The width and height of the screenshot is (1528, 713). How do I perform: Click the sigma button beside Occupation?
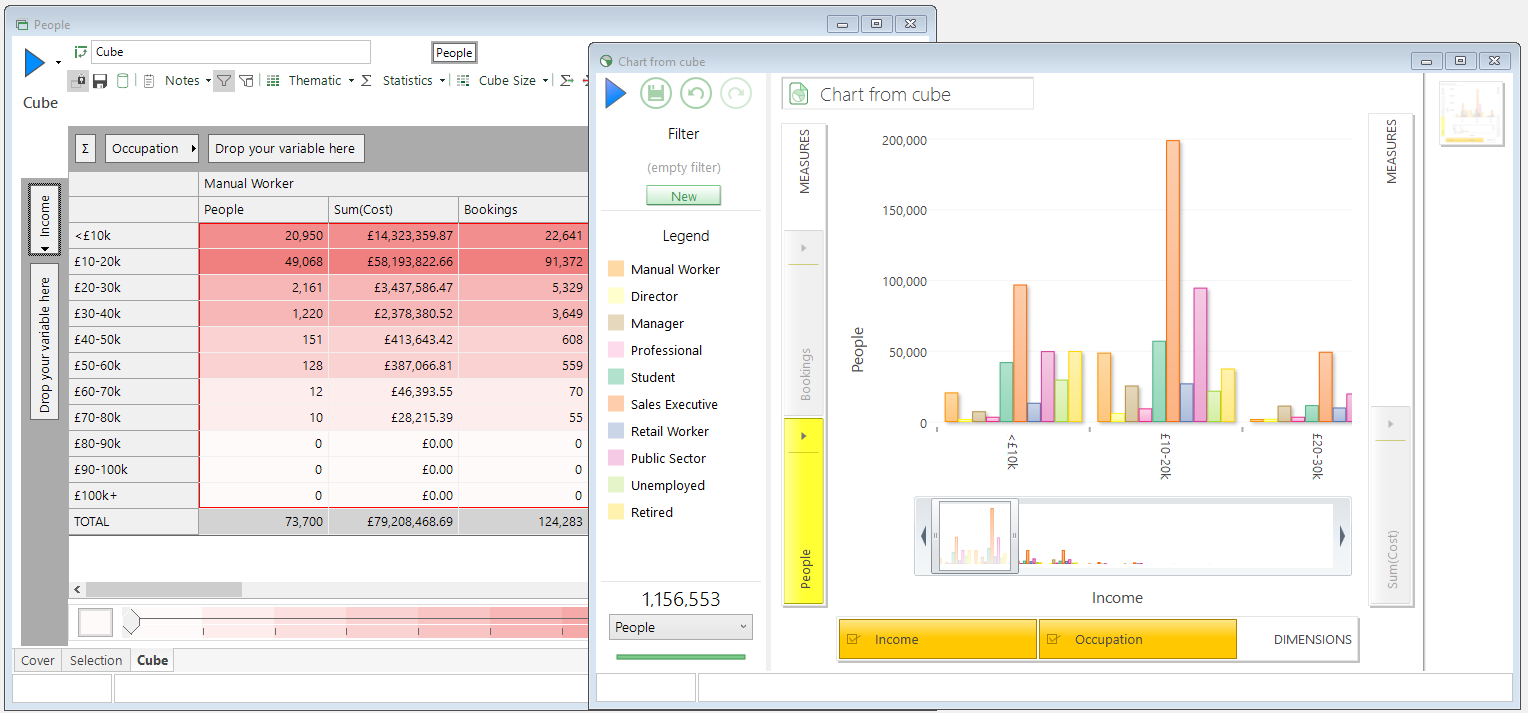pos(85,149)
